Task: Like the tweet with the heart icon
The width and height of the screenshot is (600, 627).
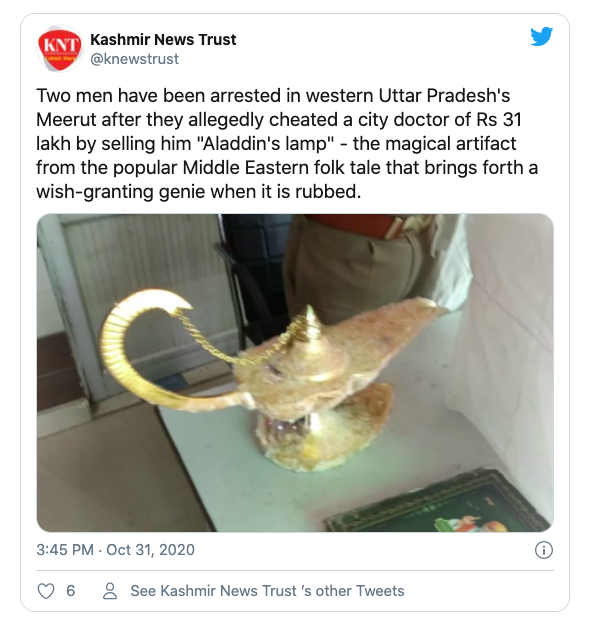Action: click(x=46, y=591)
